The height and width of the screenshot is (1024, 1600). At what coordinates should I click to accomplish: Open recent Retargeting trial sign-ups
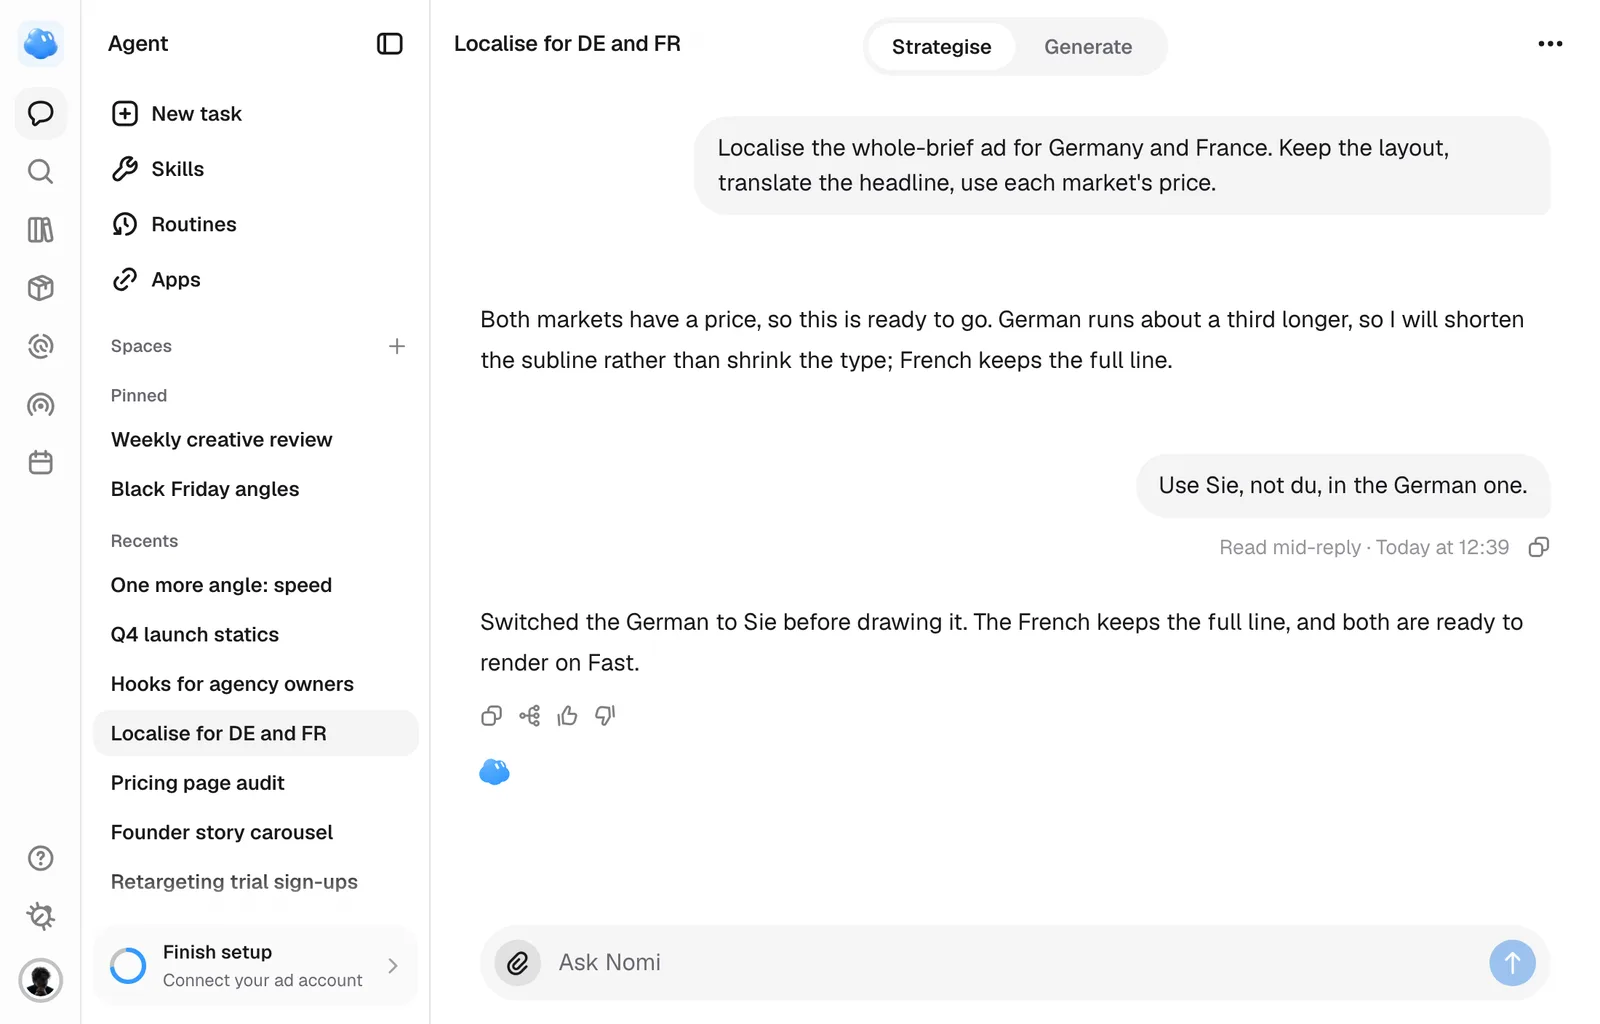[255, 882]
